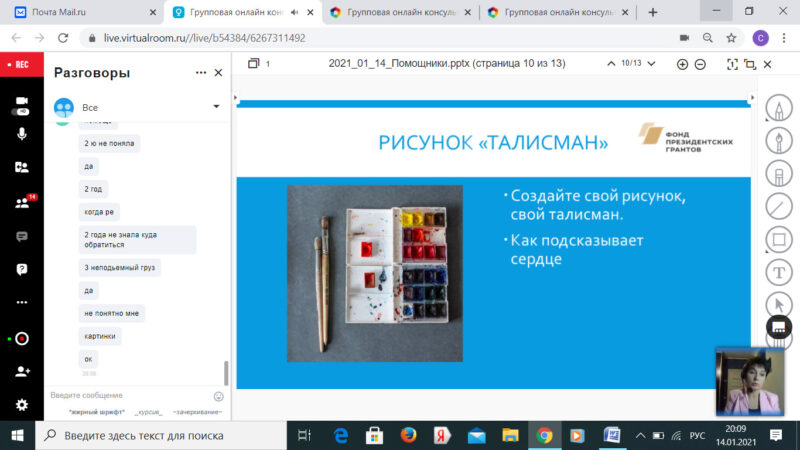Click the paint palette image on slide
800x450 pixels.
374,273
